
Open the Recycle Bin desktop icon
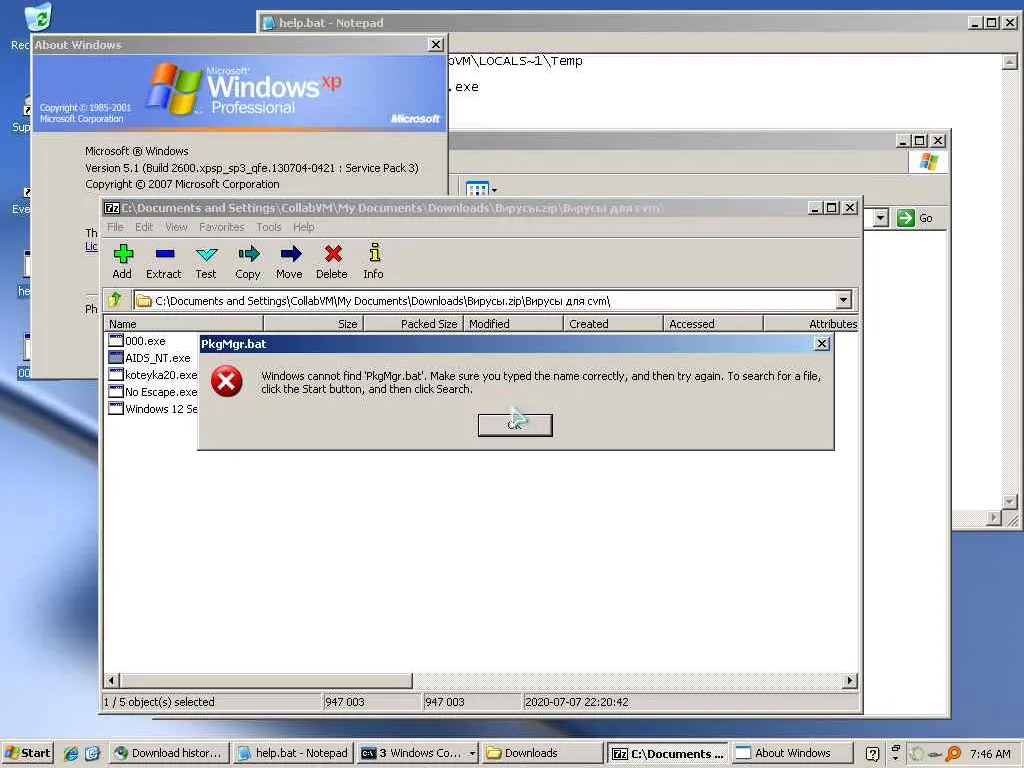click(x=39, y=16)
